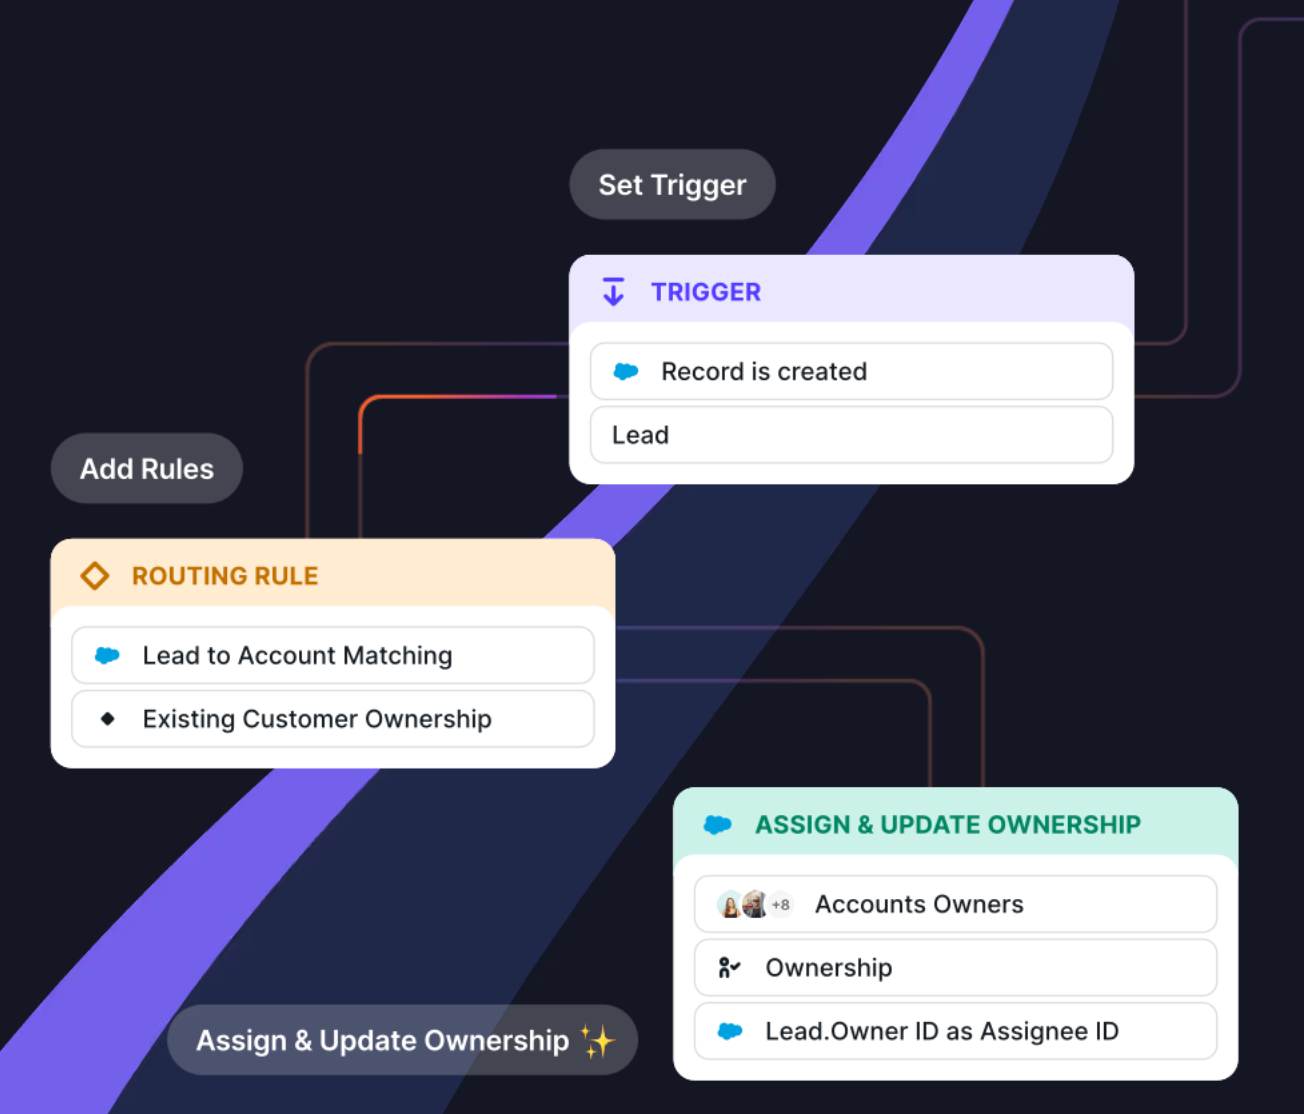Select the Record is created row
Viewport: 1304px width, 1114px height.
852,372
